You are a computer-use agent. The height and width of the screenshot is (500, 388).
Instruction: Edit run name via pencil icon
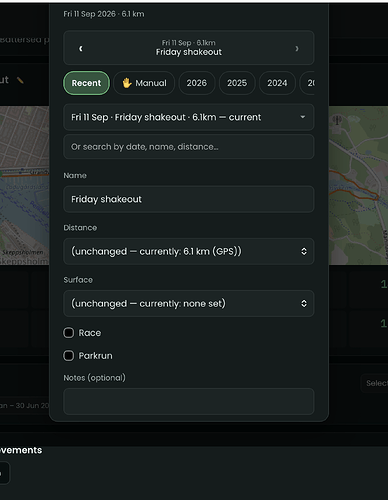[20, 80]
